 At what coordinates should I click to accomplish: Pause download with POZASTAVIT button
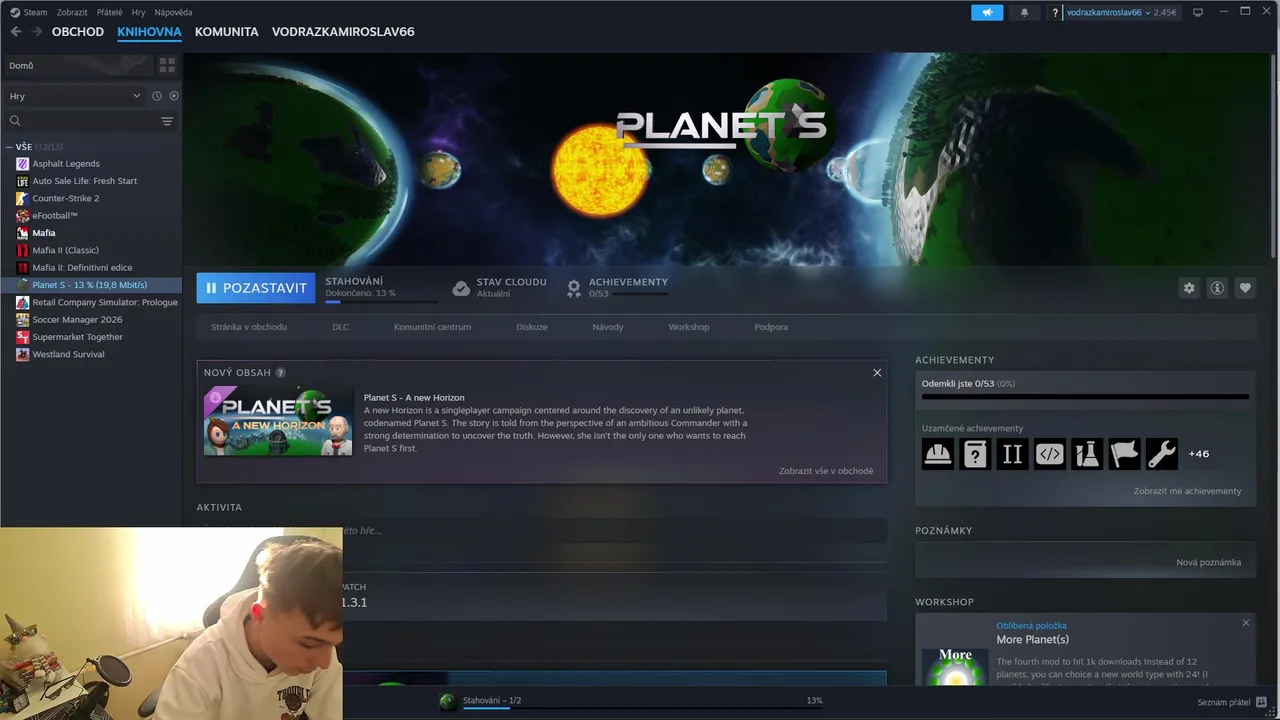tap(256, 288)
